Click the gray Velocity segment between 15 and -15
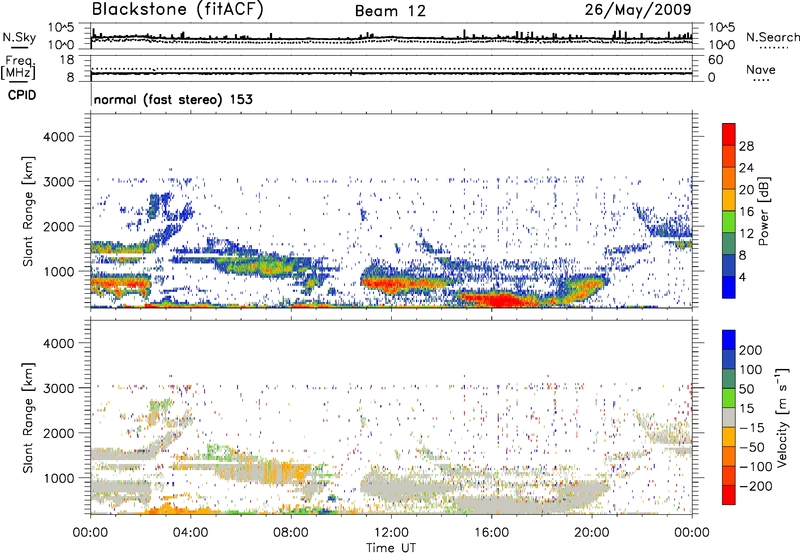Screen dimensions: 800x554 point(729,417)
